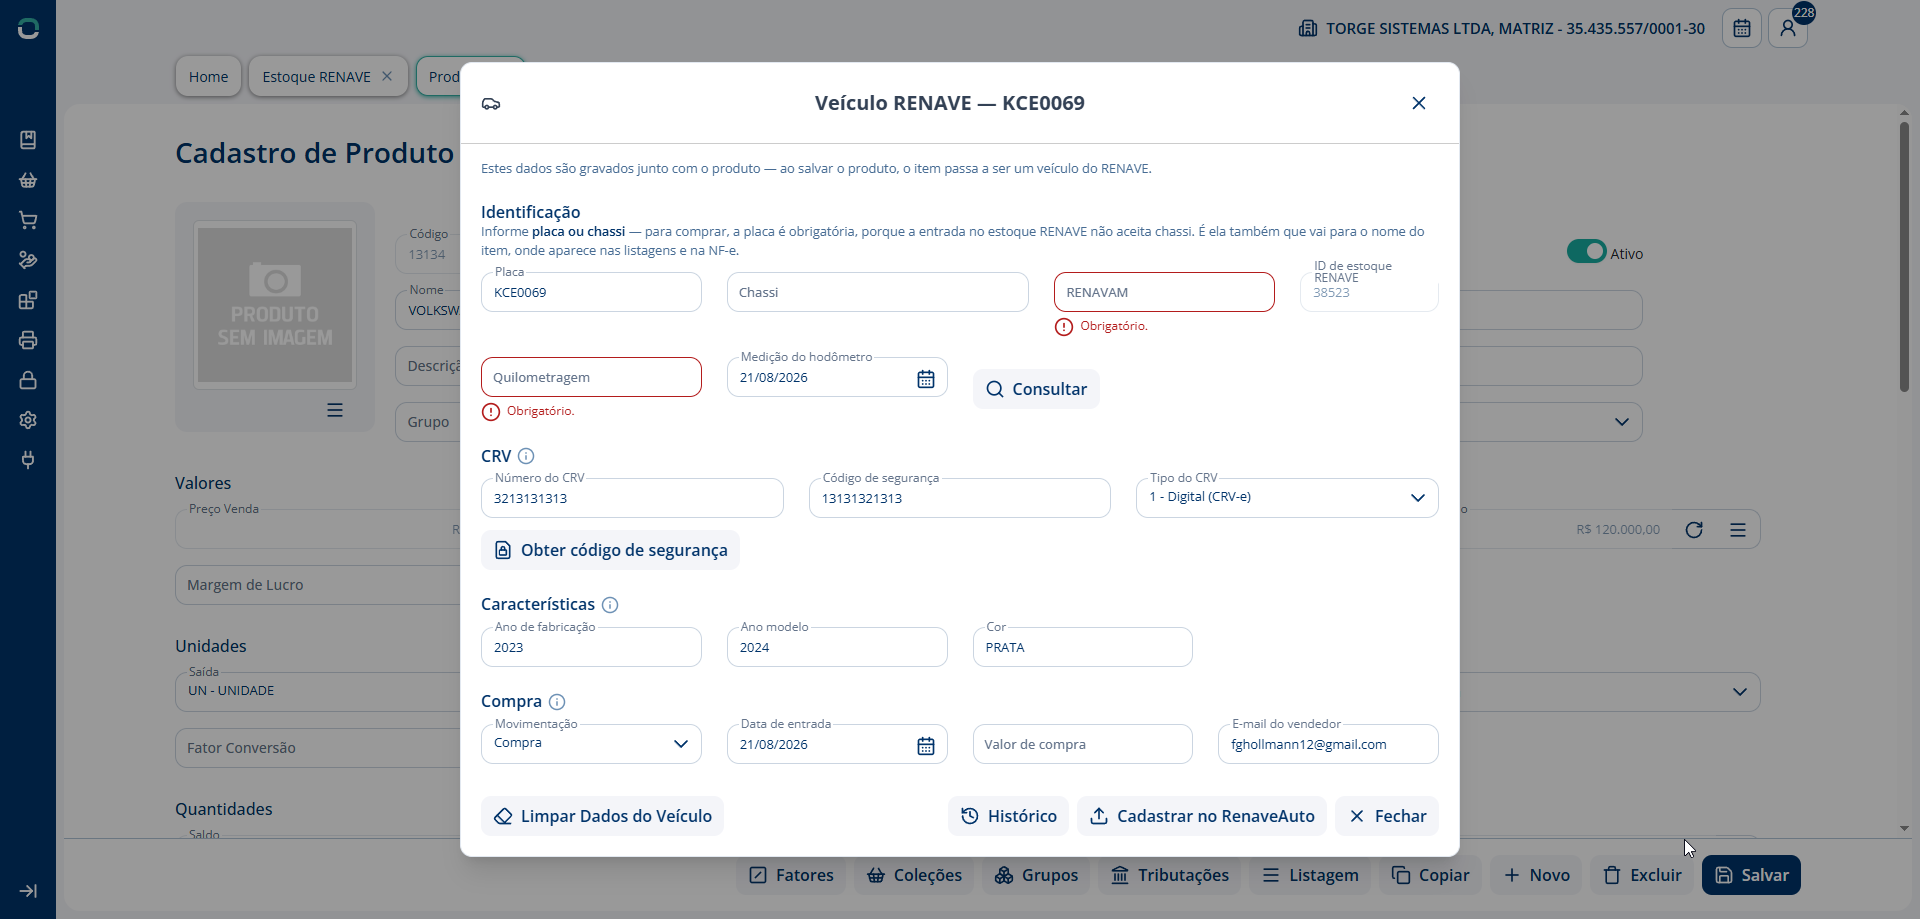Click the RENAVAM input field
Screen dimensions: 1920x919
(x=1164, y=292)
